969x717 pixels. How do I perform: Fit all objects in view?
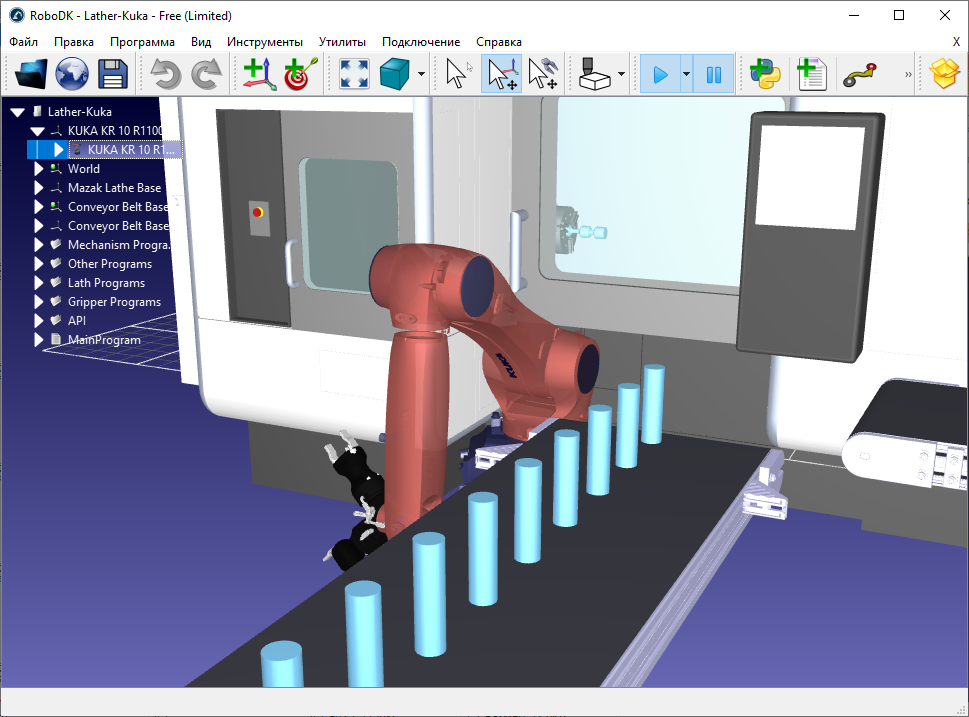point(354,74)
